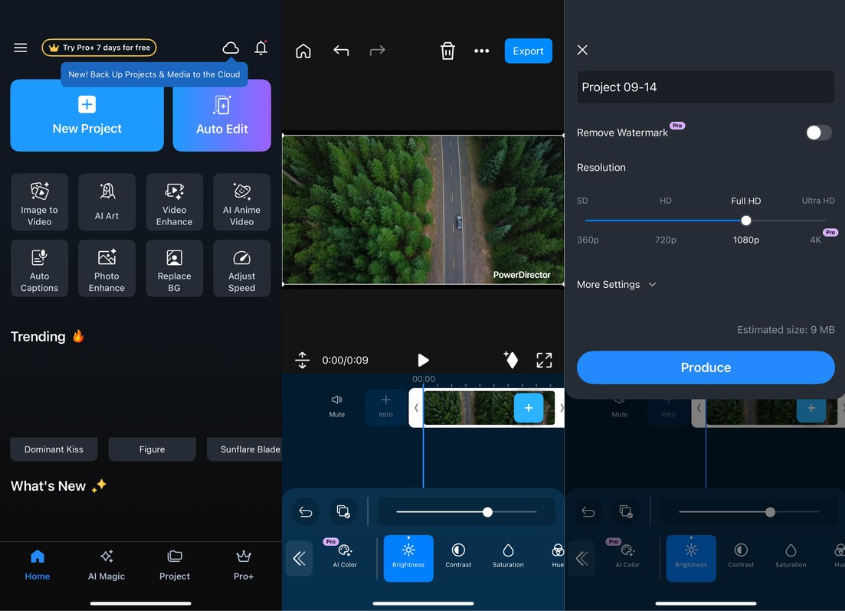The width and height of the screenshot is (845, 611).
Task: Enable Remove Watermark
Action: point(817,132)
